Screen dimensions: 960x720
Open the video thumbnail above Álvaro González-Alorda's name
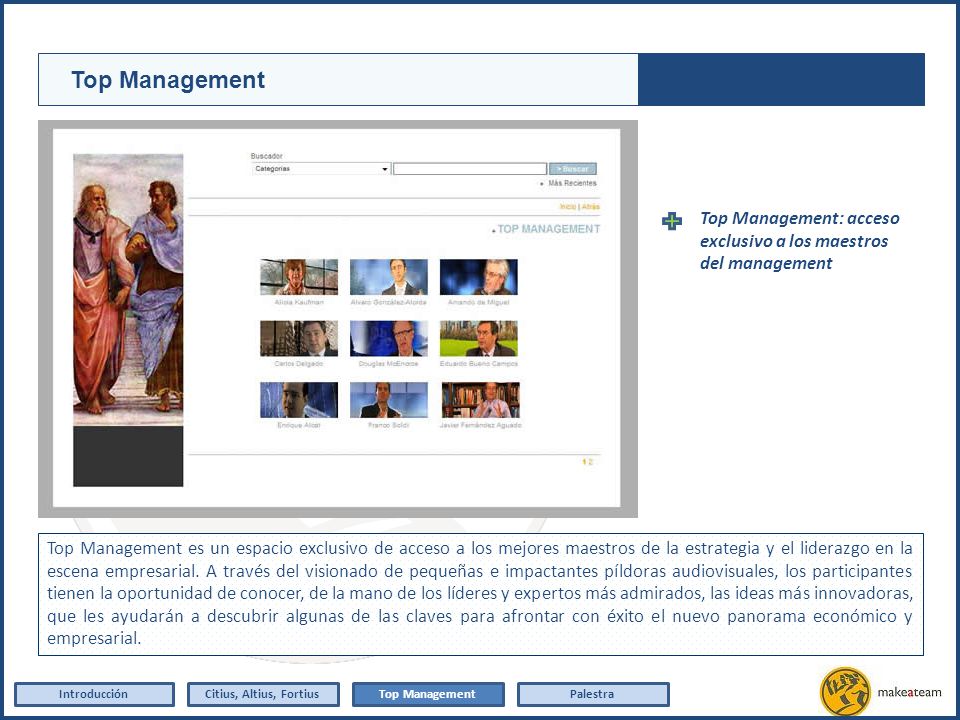389,277
